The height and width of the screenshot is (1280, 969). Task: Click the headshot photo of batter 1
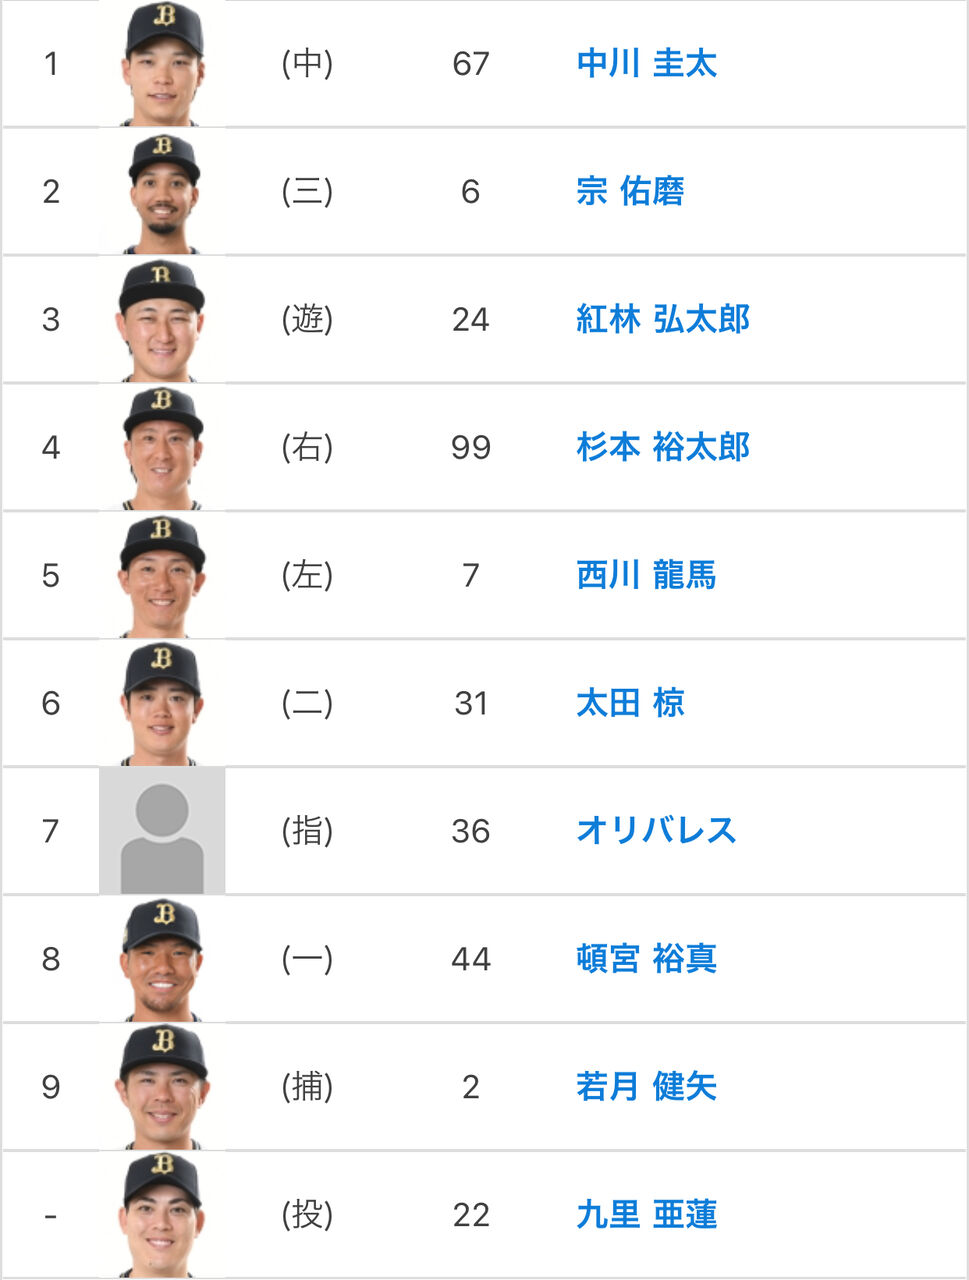tap(162, 63)
